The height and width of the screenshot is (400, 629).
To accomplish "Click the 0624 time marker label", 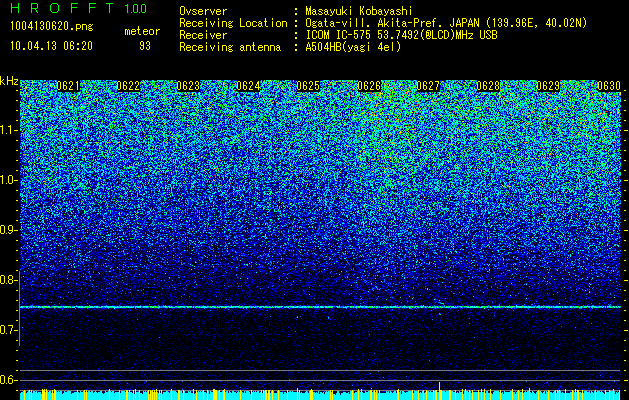I will [248, 86].
